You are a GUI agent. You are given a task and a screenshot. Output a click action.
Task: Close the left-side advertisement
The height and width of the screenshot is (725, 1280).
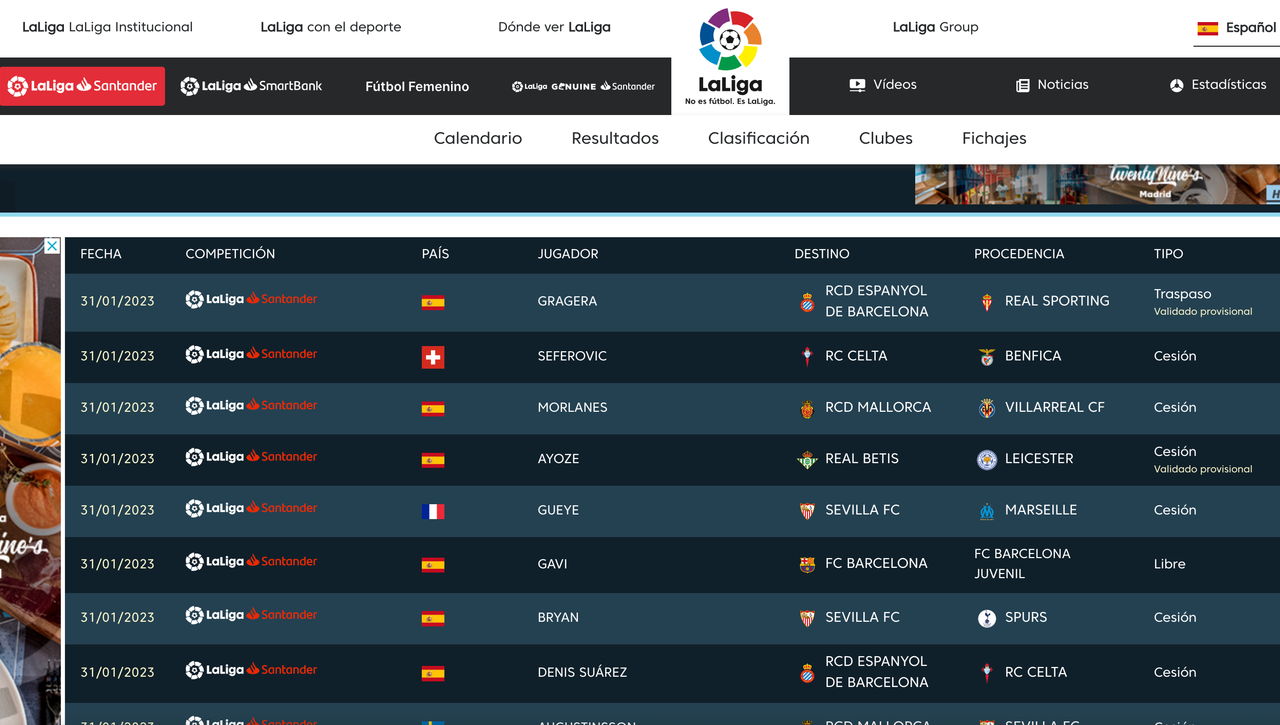tap(50, 246)
